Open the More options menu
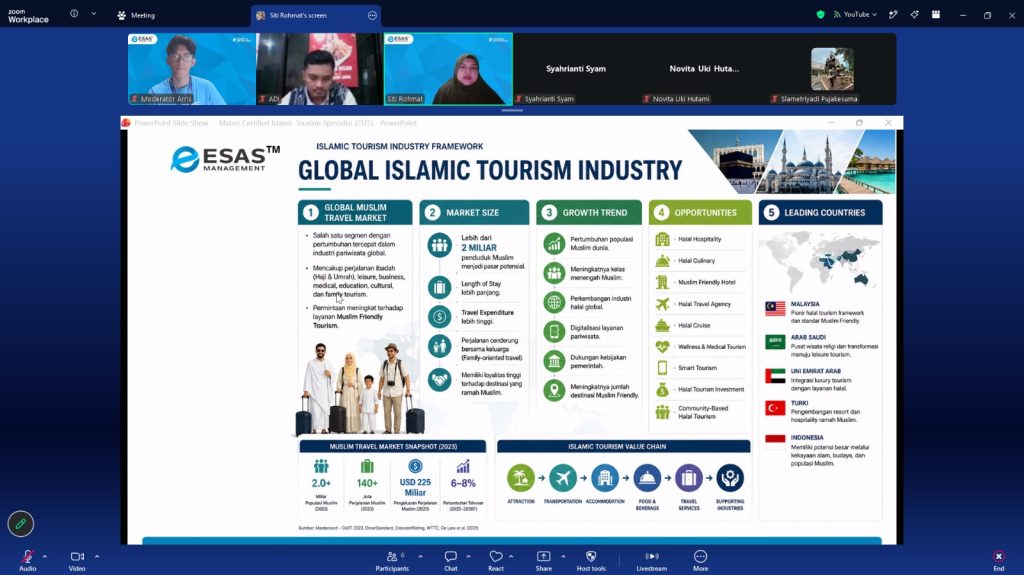Image resolution: width=1024 pixels, height=575 pixels. coord(700,560)
